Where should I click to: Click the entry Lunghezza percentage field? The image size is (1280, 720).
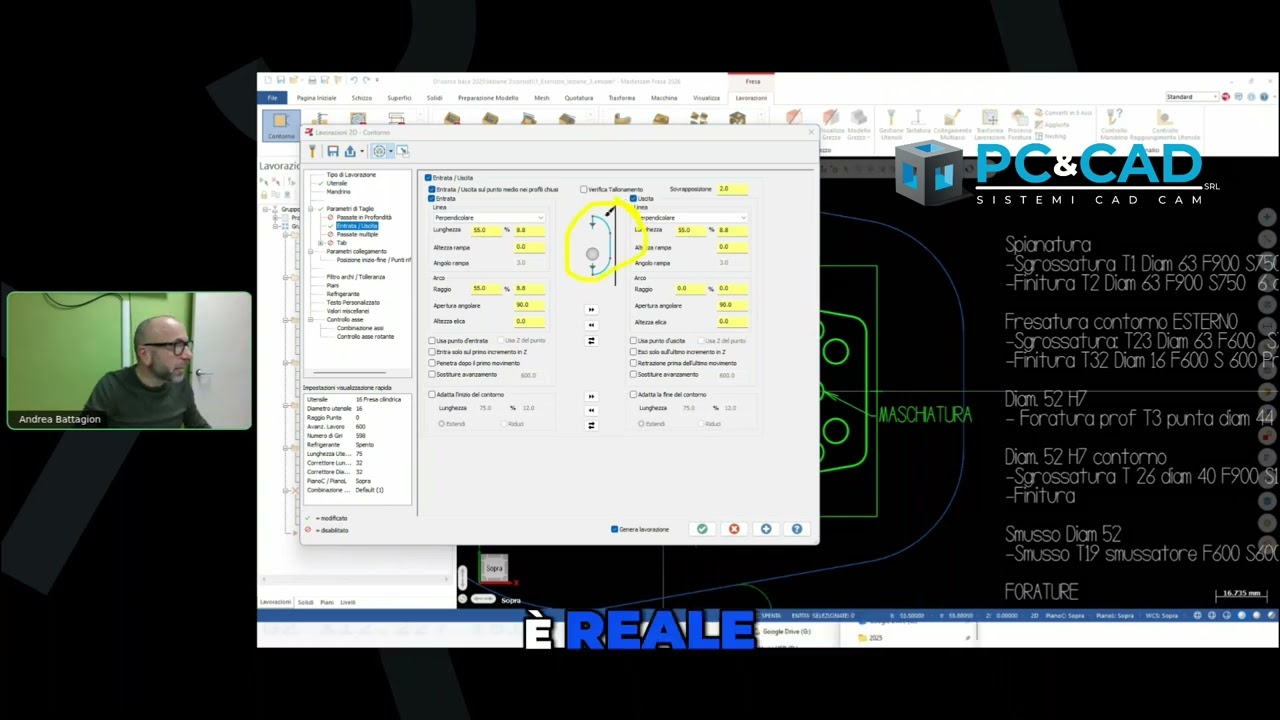(486, 231)
